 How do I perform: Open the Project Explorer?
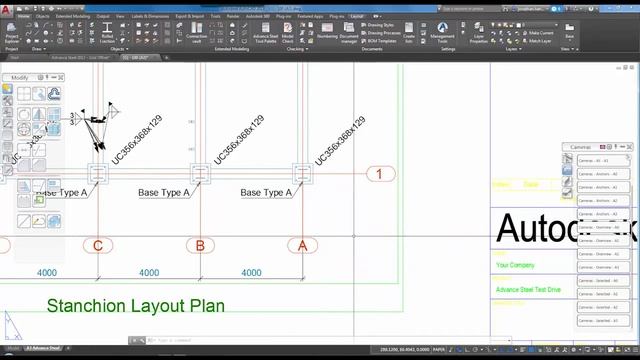pyautogui.click(x=11, y=33)
